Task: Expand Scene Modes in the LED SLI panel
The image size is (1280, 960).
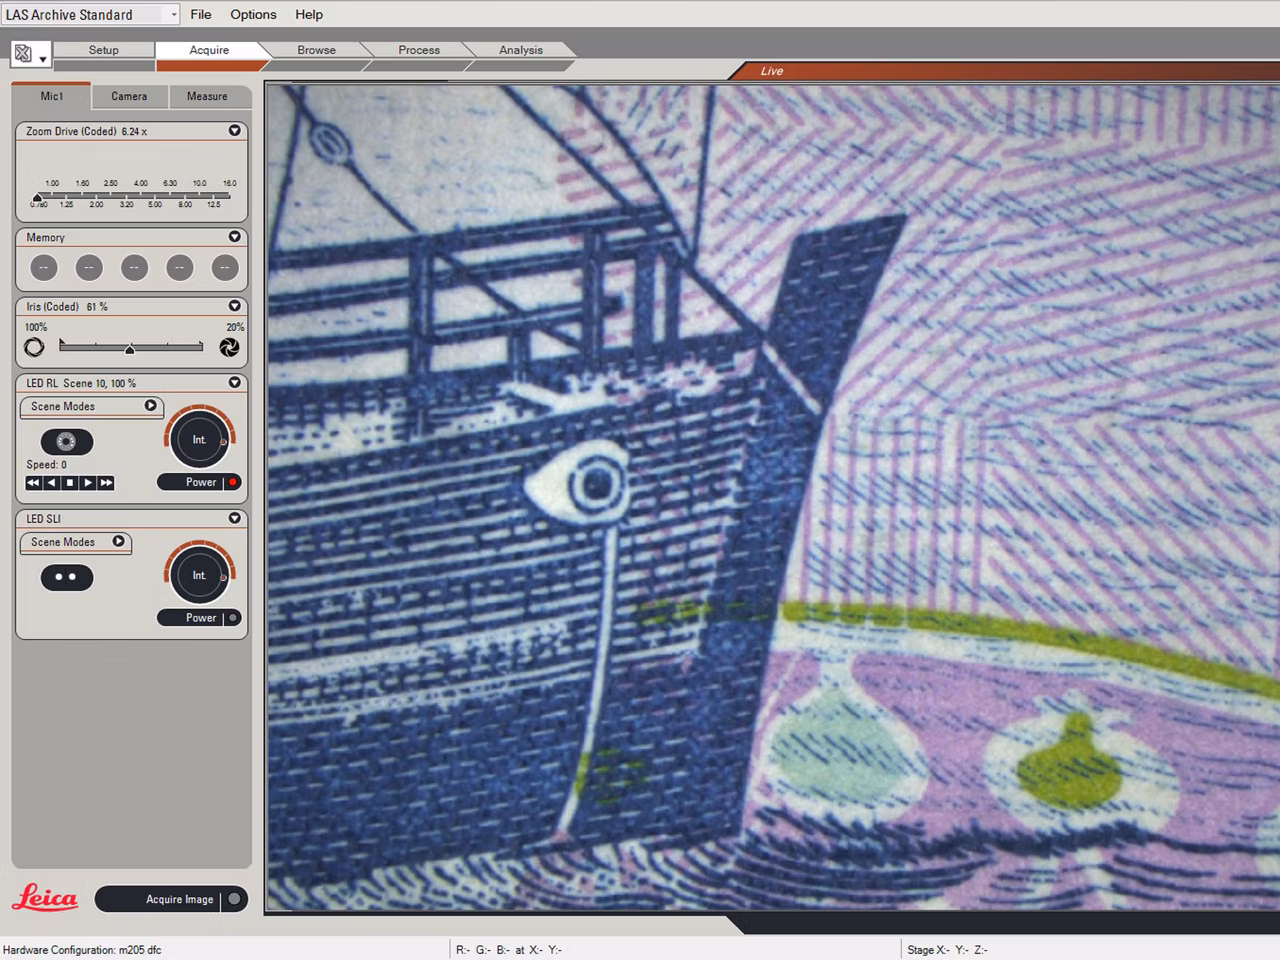Action: pos(118,542)
